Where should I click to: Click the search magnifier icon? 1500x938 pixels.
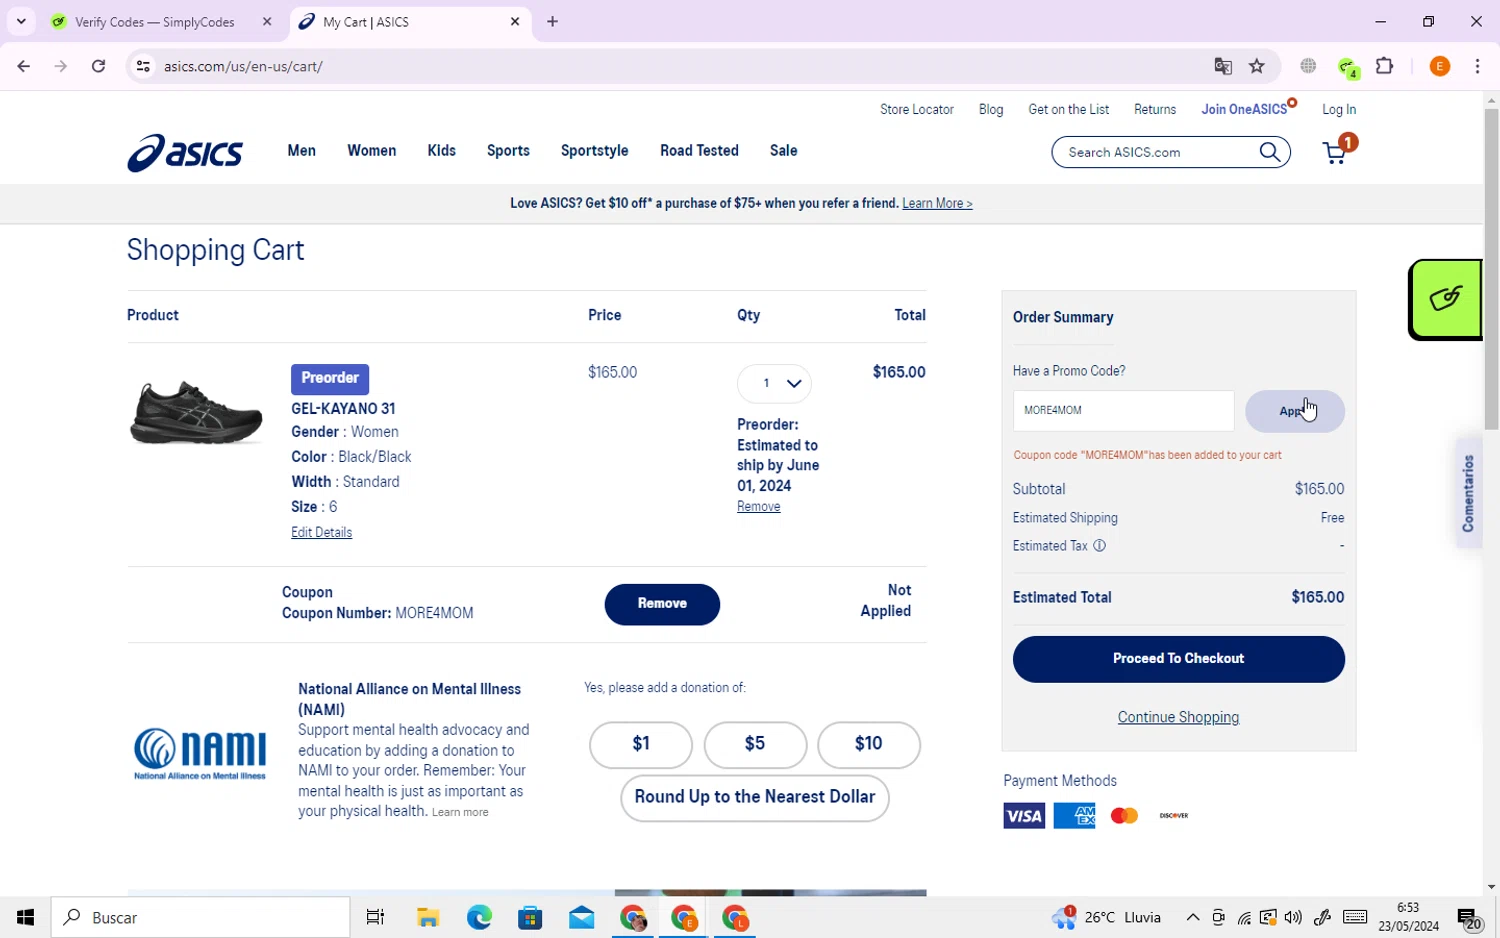(1270, 152)
